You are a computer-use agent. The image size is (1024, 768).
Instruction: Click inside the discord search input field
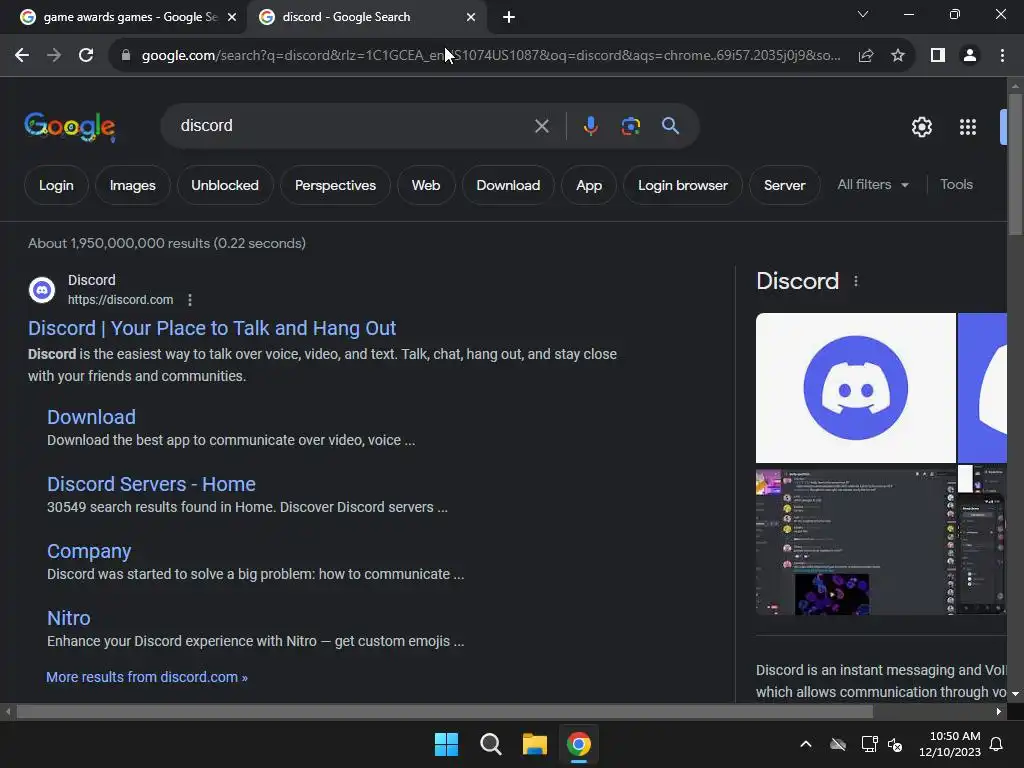click(x=353, y=125)
